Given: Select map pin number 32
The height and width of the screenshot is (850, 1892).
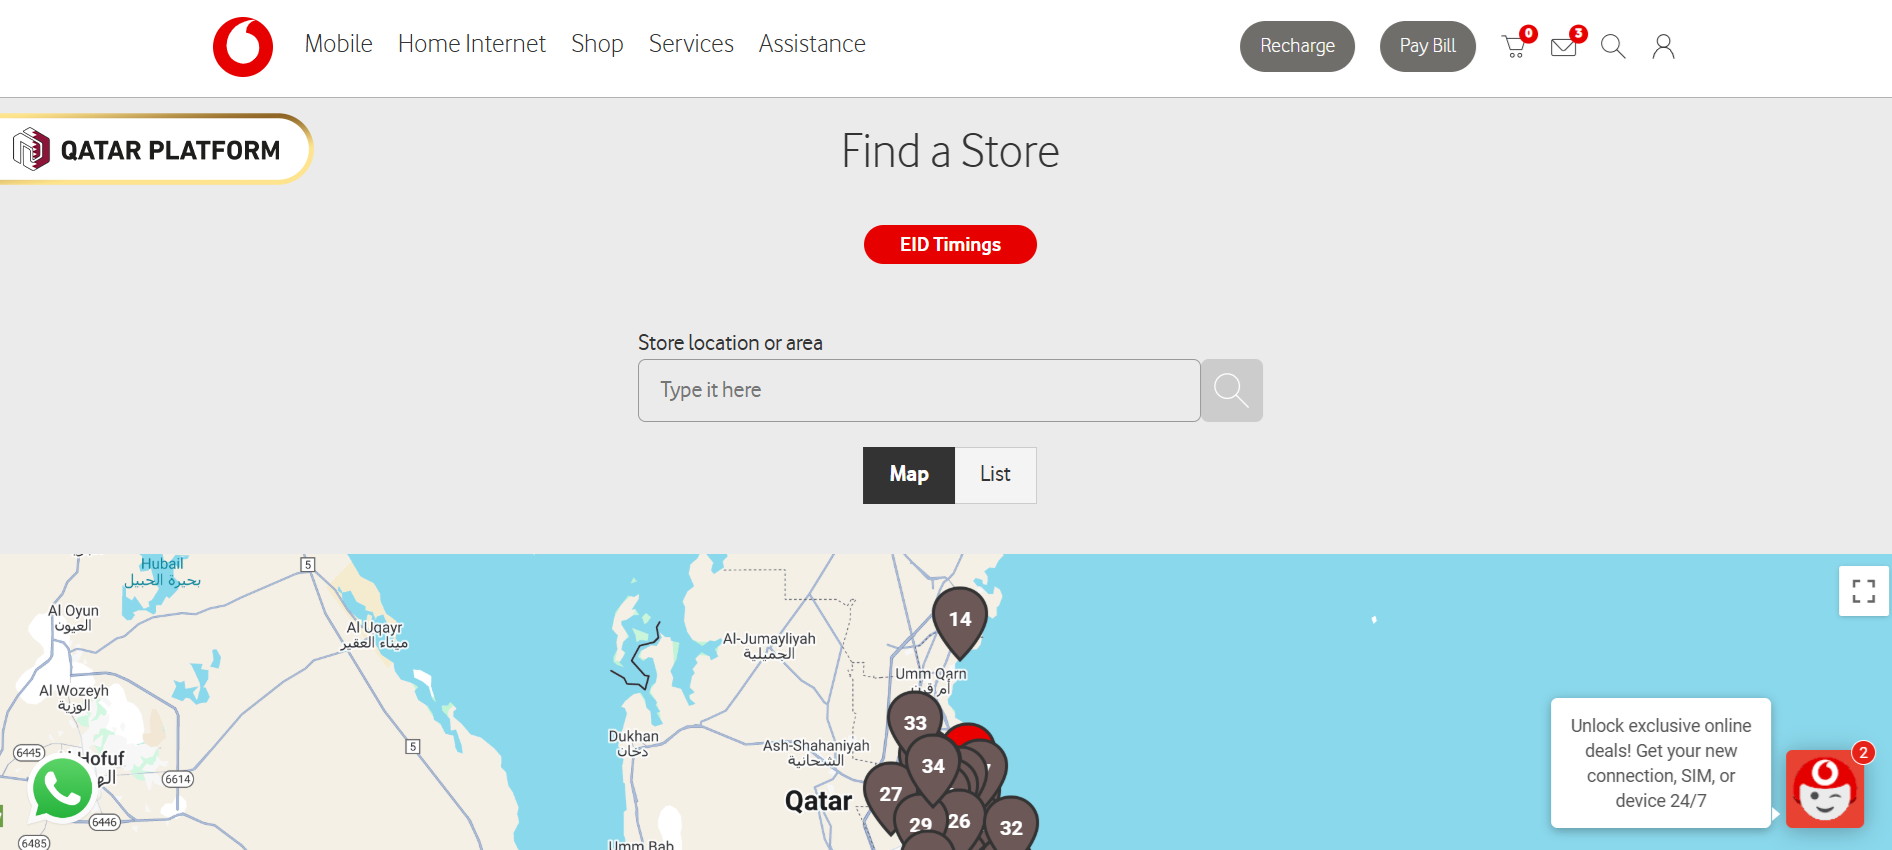Looking at the screenshot, I should 1011,827.
